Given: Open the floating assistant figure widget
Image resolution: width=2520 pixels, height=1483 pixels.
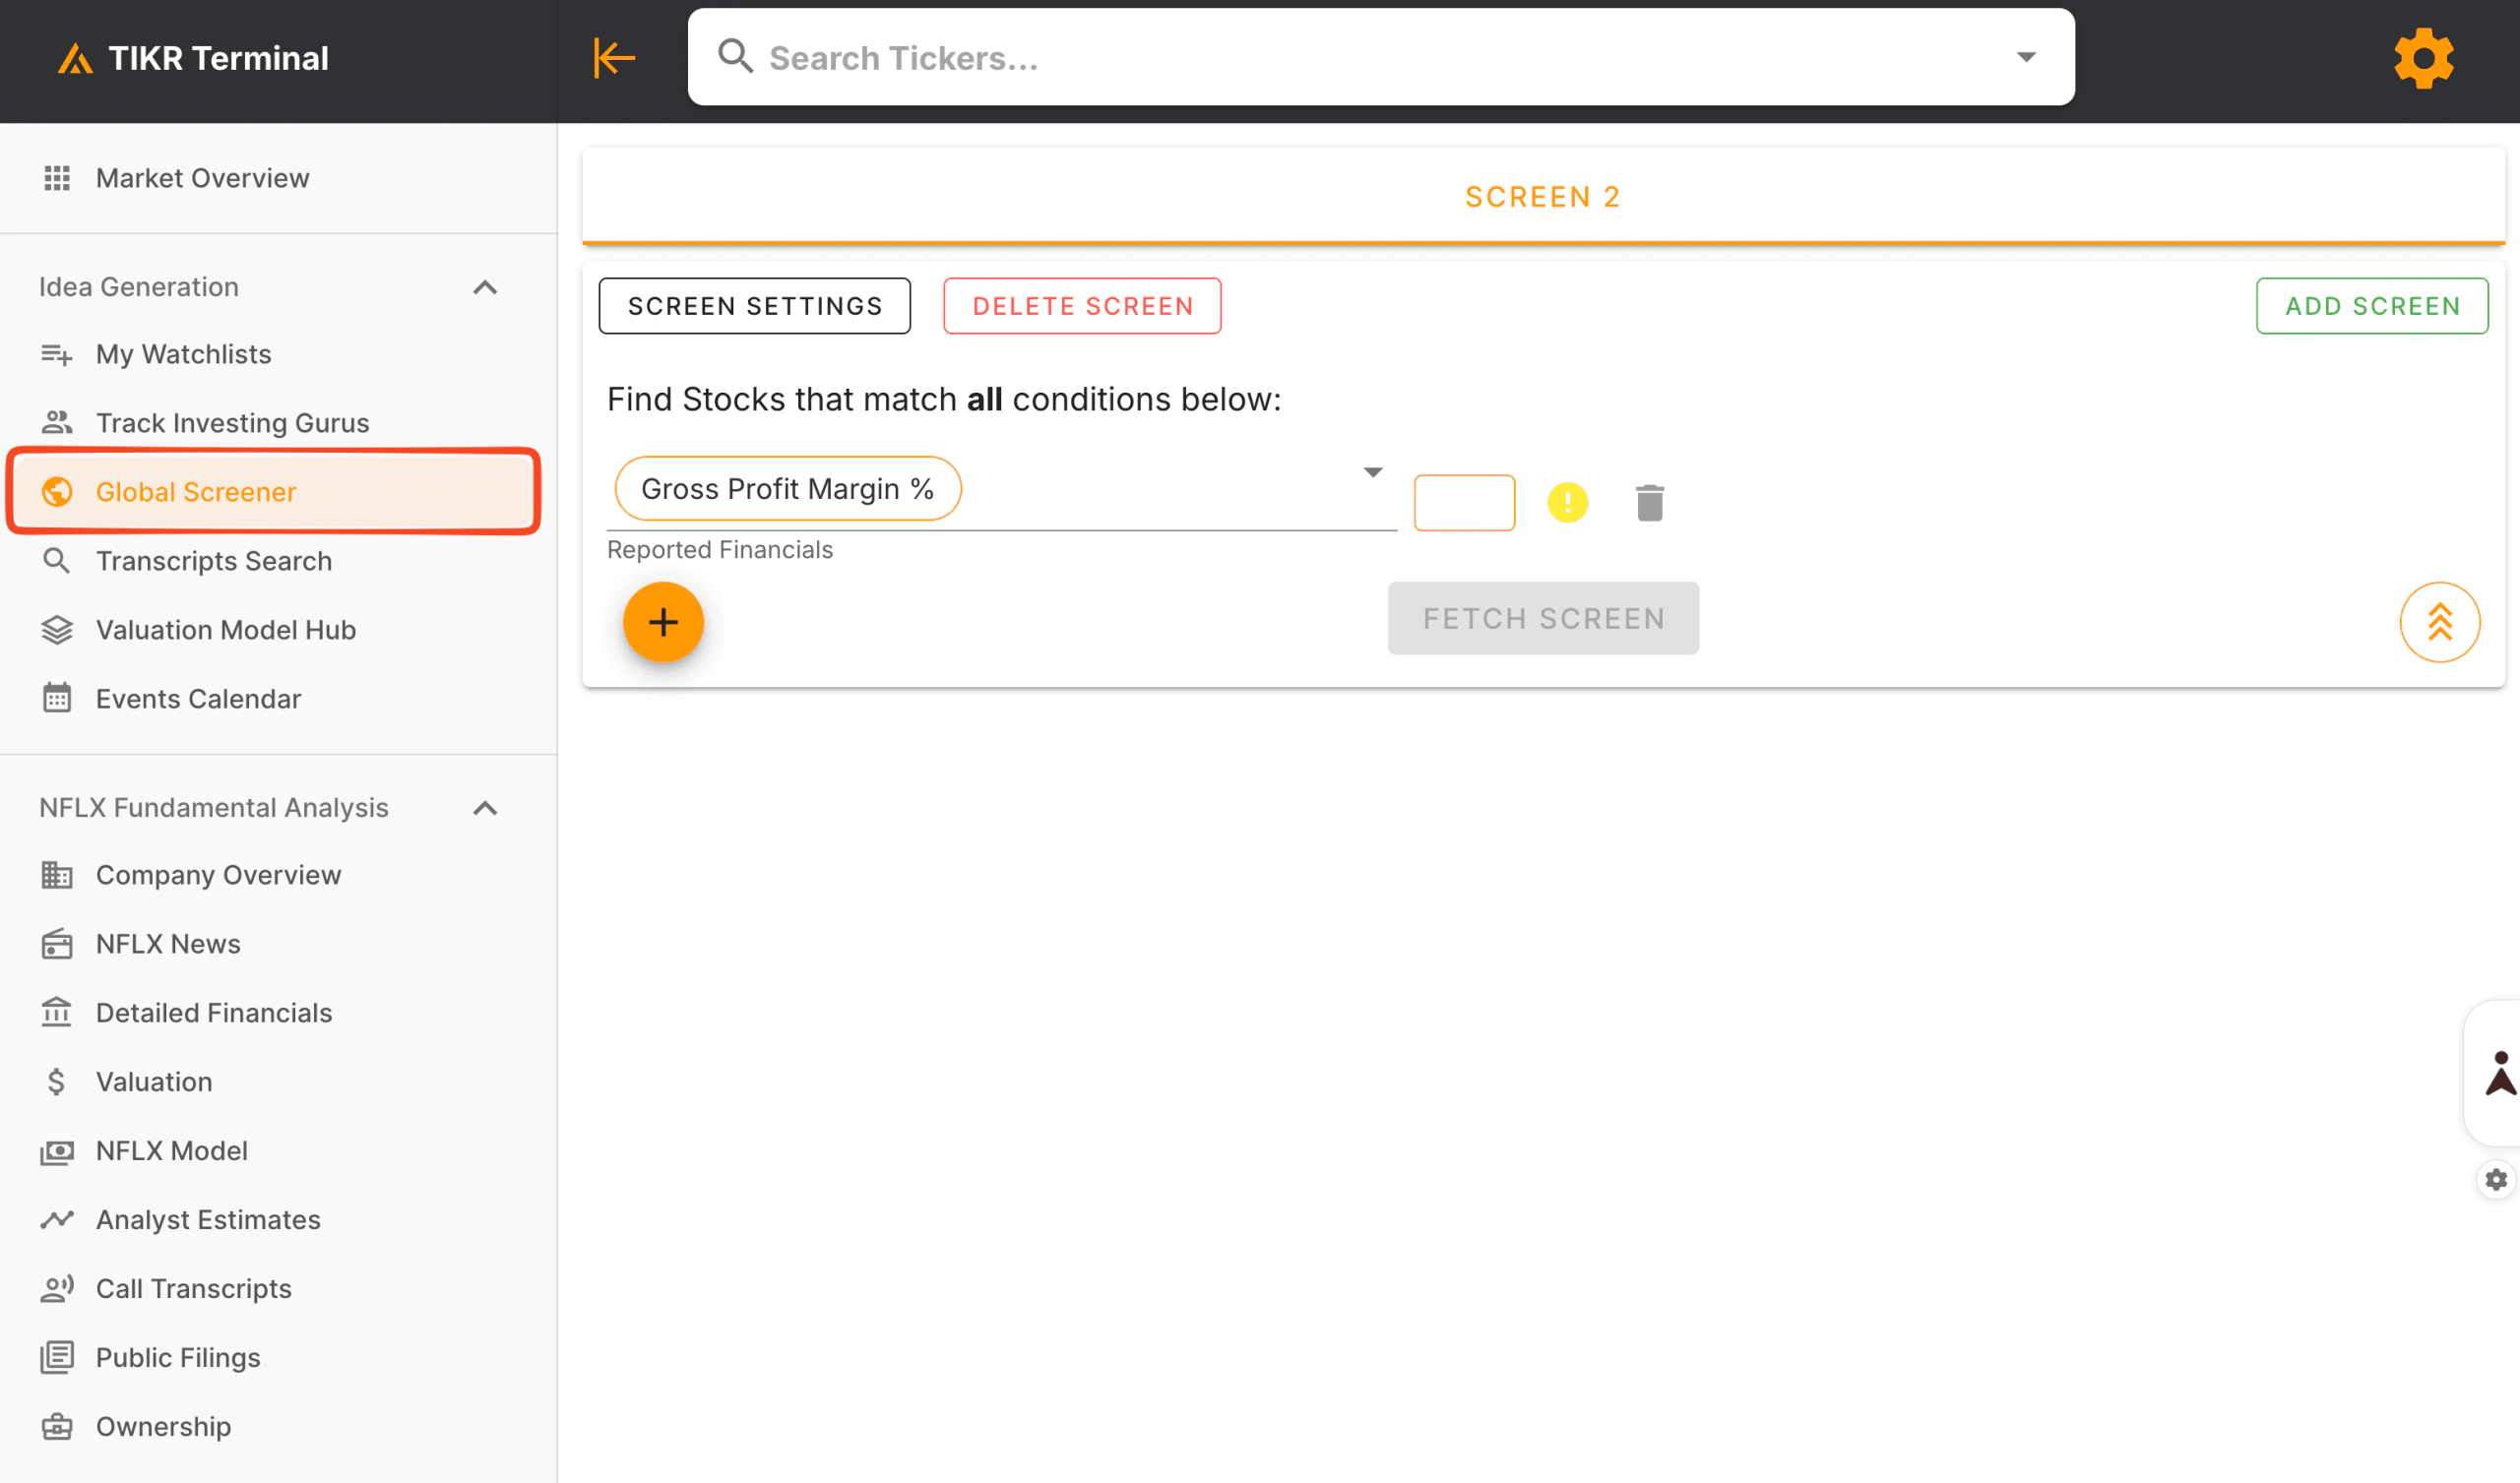Looking at the screenshot, I should tap(2499, 1074).
